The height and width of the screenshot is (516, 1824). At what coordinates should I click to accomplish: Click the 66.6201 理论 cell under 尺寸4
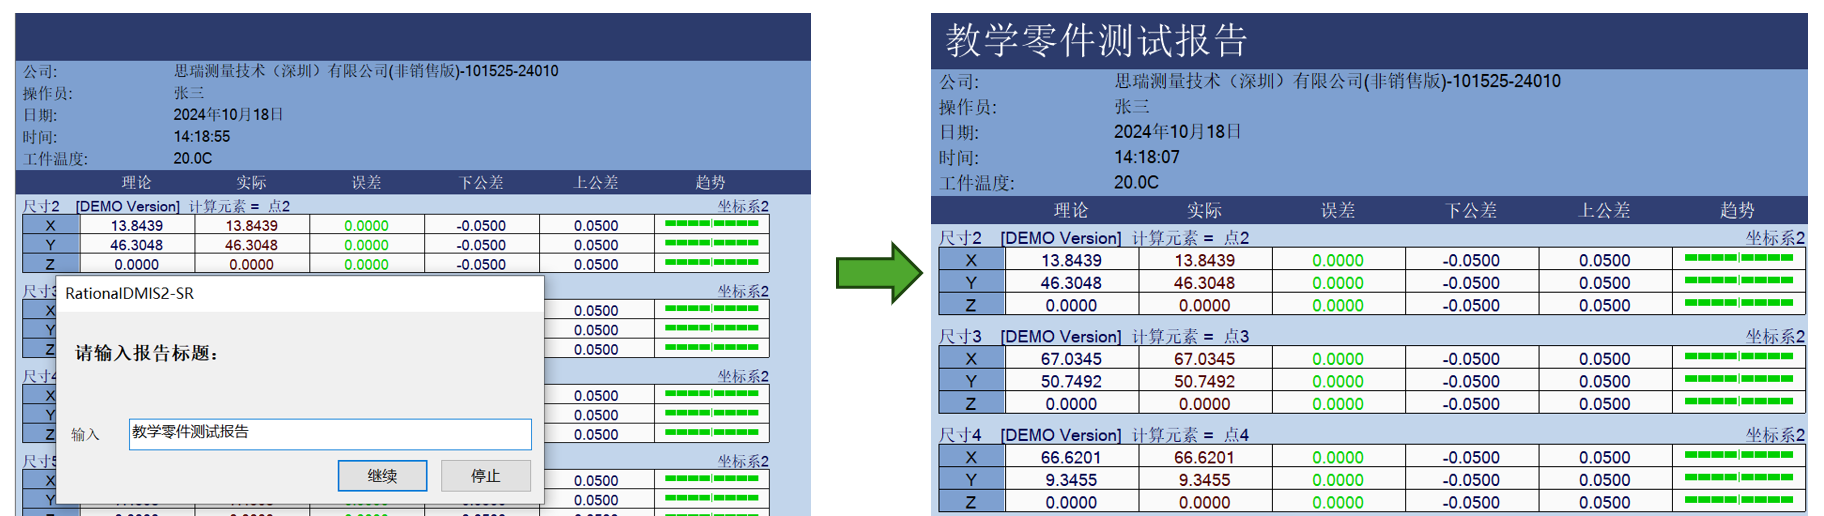[1070, 457]
